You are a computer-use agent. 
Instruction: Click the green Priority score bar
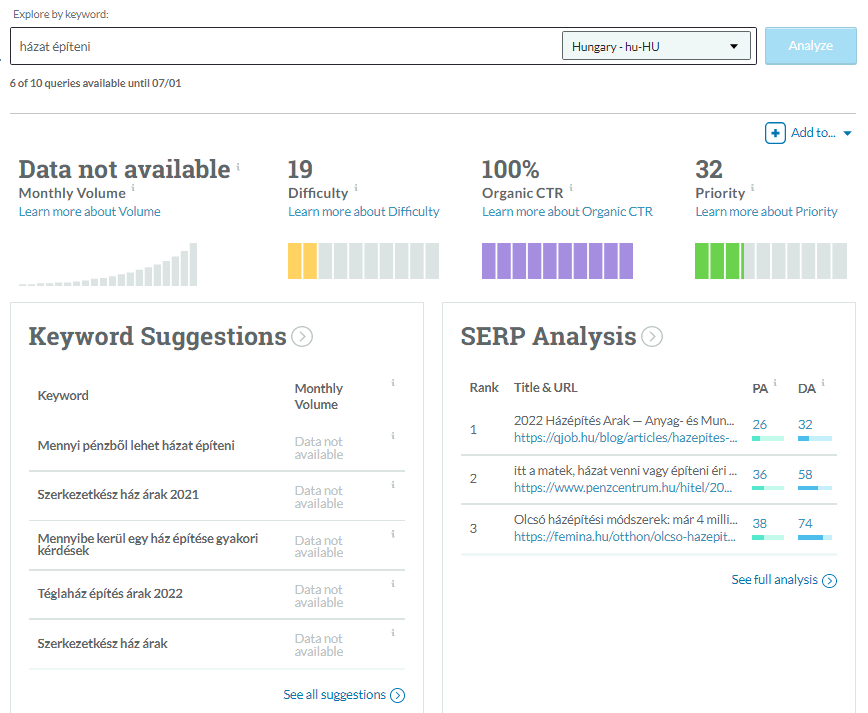[x=771, y=261]
